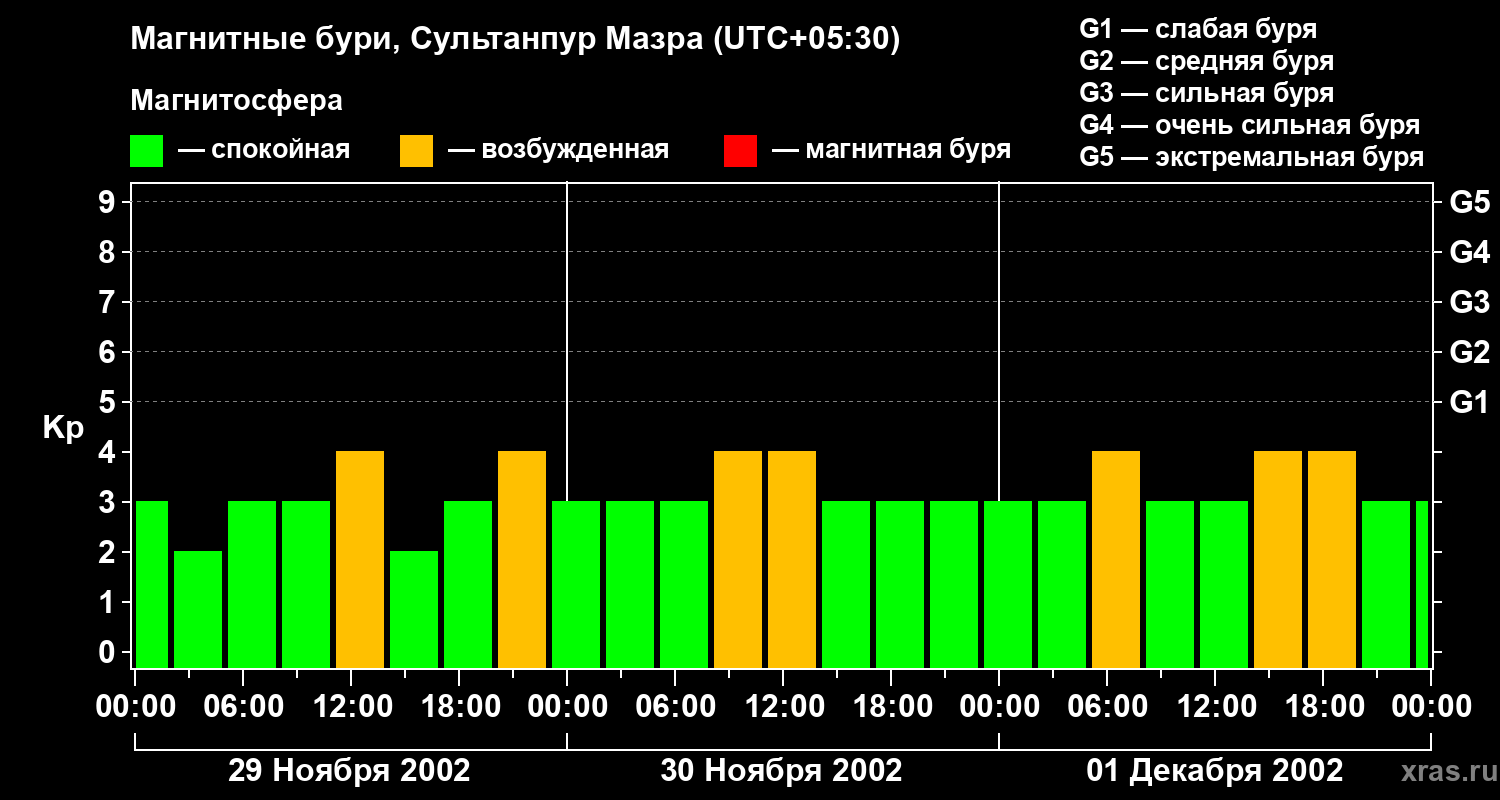Viewport: 1500px width, 800px height.
Task: Click the orange bar just before 12:00 on 30 November
Action: click(x=738, y=560)
